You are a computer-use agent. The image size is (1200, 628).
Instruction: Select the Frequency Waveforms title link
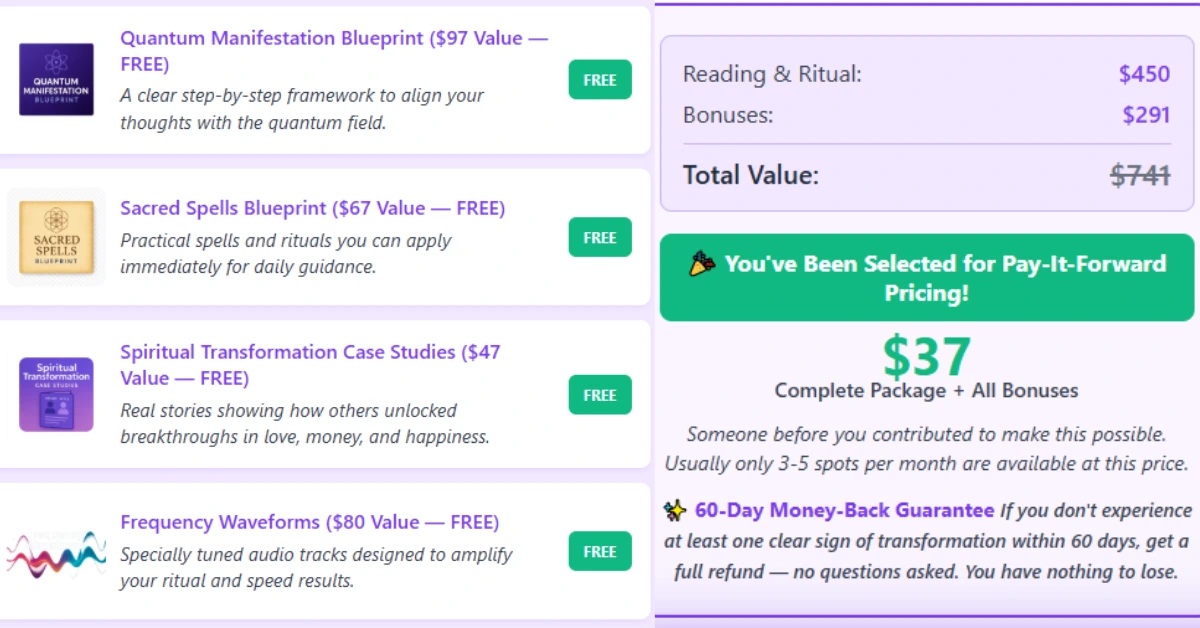[309, 522]
